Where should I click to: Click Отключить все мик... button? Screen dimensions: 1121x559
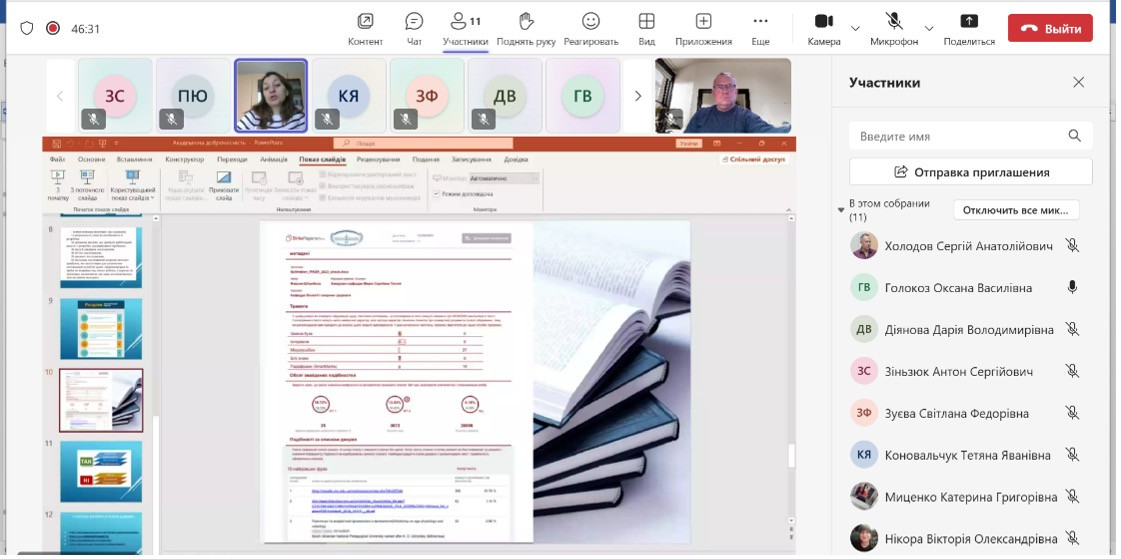point(1016,210)
